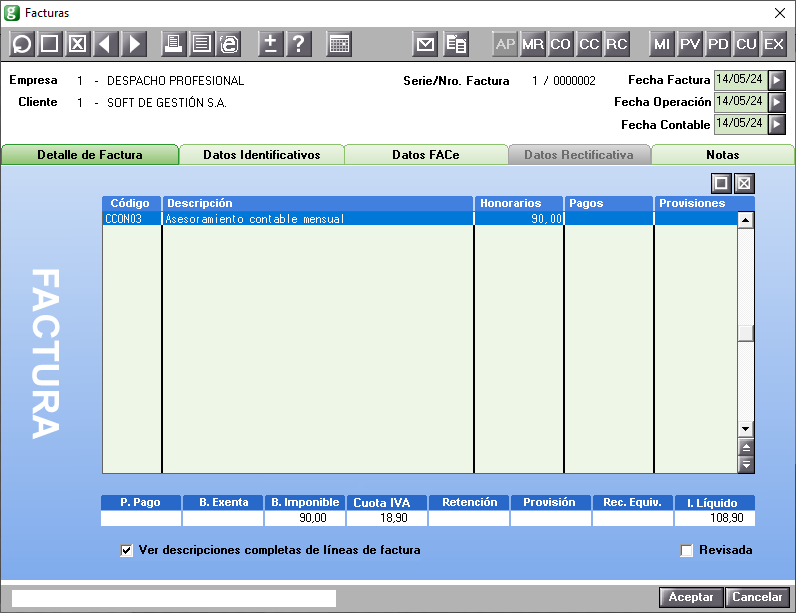Select the CCON03 code cell
This screenshot has width=796, height=613.
(x=132, y=219)
